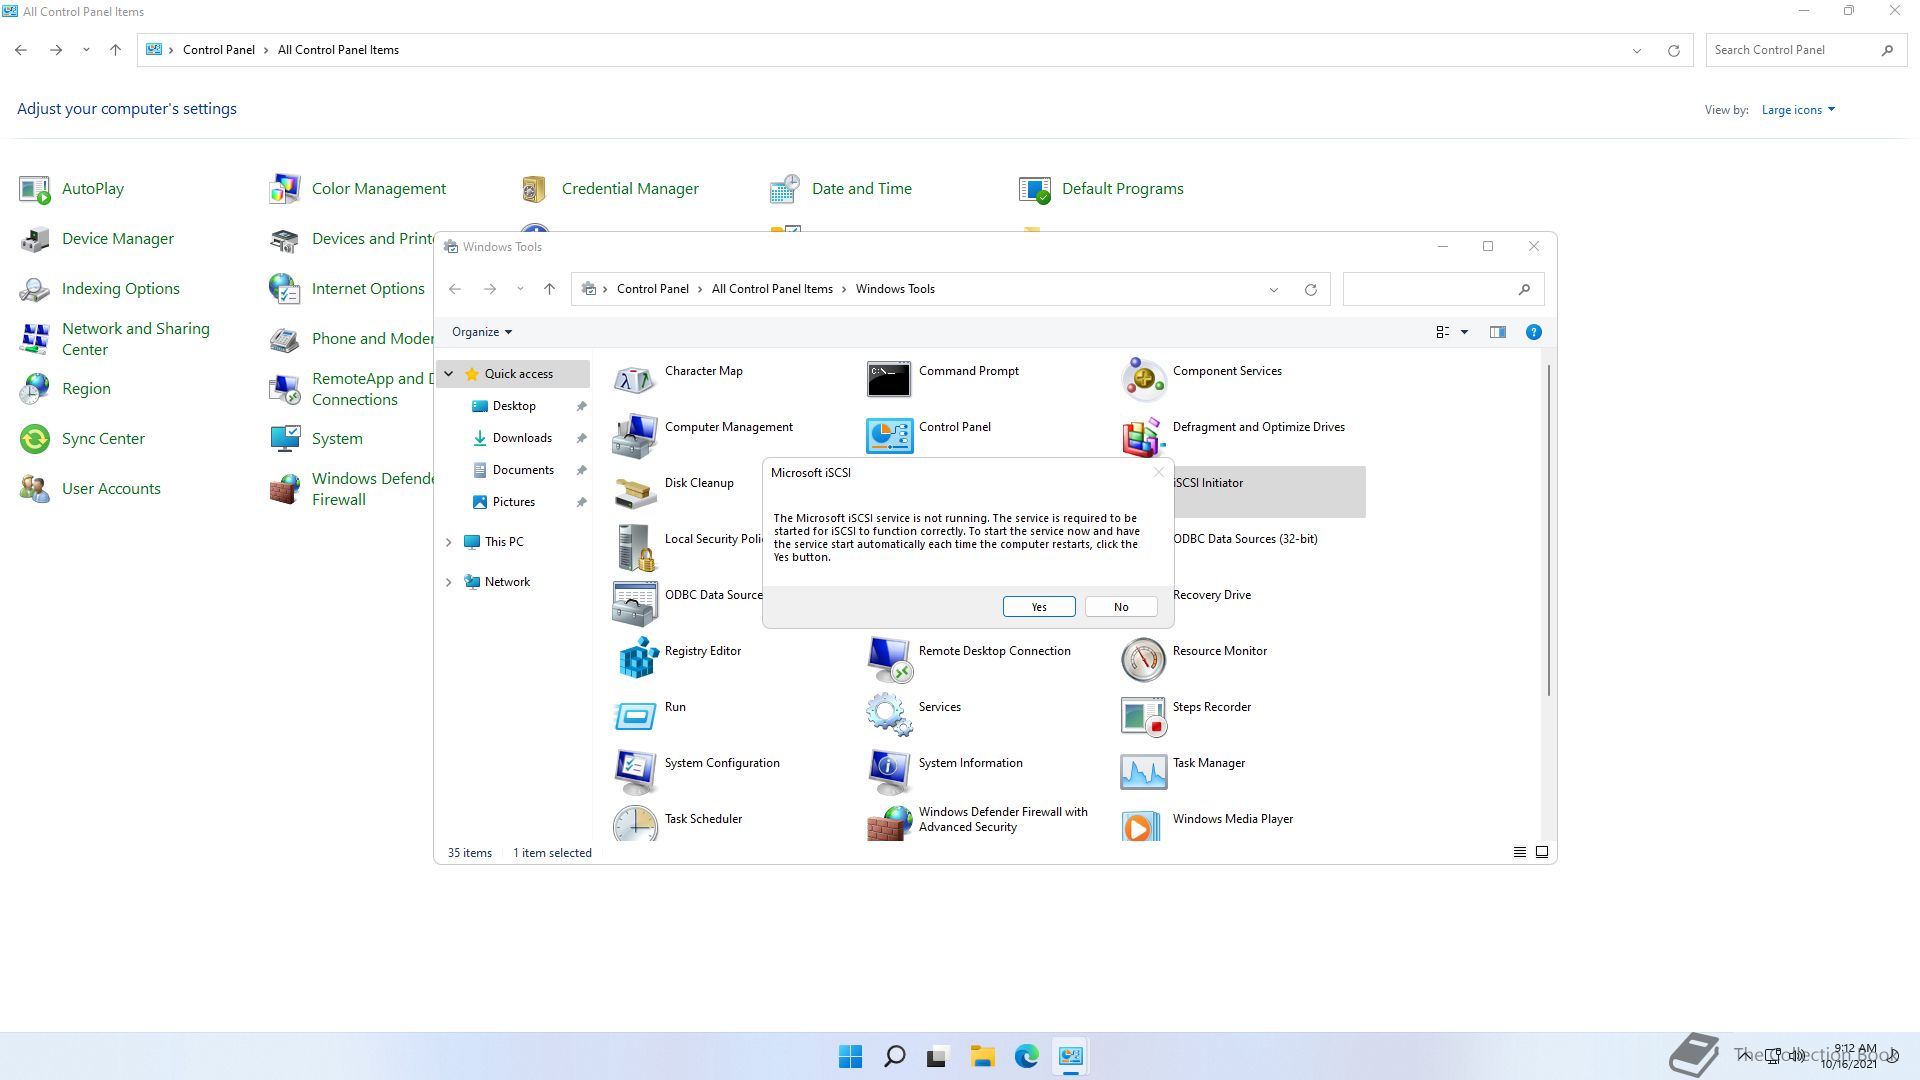Open Organize dropdown menu
The image size is (1920, 1080).
coord(482,332)
